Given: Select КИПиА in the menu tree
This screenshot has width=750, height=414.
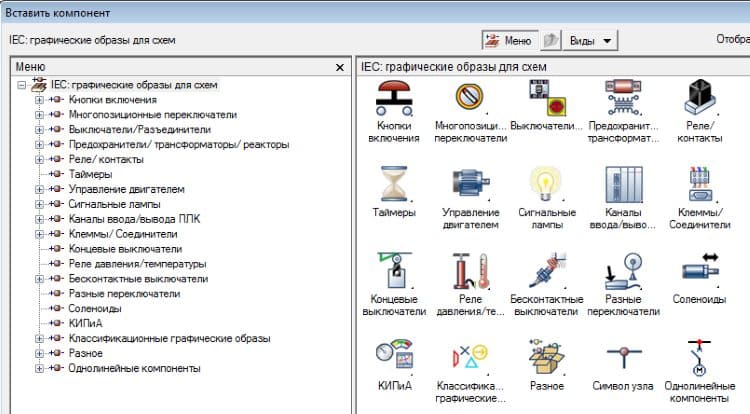Looking at the screenshot, I should pyautogui.click(x=86, y=324).
